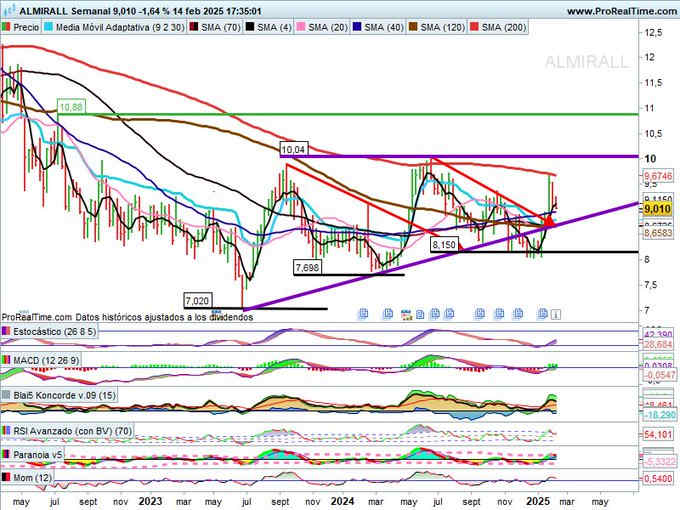Screen dimensions: 680x510
Task: Click the 0,5400 momentum value tag
Action: pos(658,479)
